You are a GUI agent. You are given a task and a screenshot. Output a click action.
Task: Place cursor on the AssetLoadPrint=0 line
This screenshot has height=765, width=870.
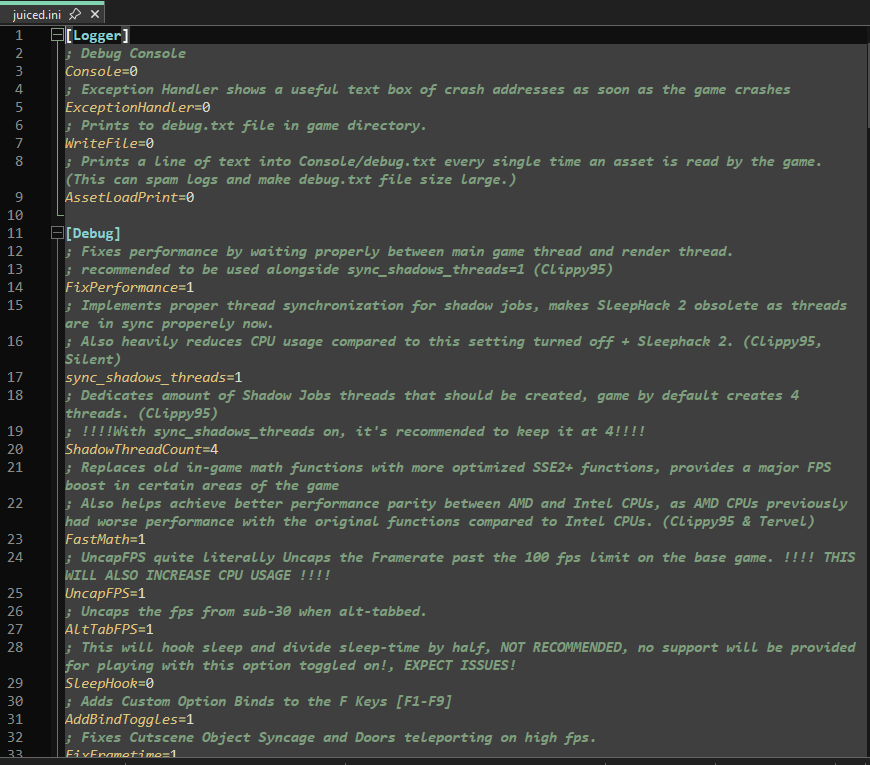(x=130, y=197)
